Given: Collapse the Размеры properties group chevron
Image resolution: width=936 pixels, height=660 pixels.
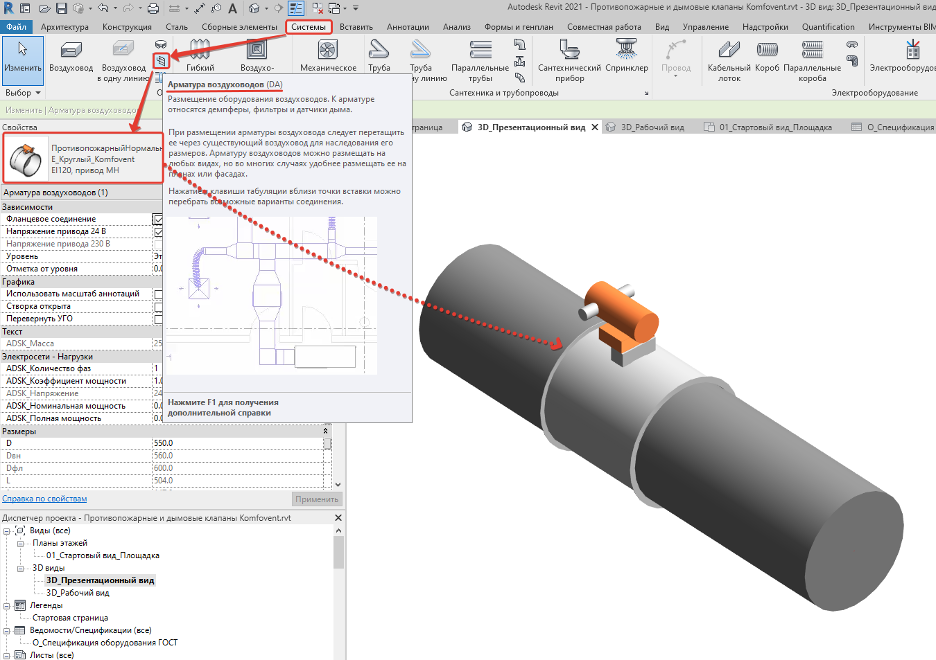Looking at the screenshot, I should click(325, 431).
